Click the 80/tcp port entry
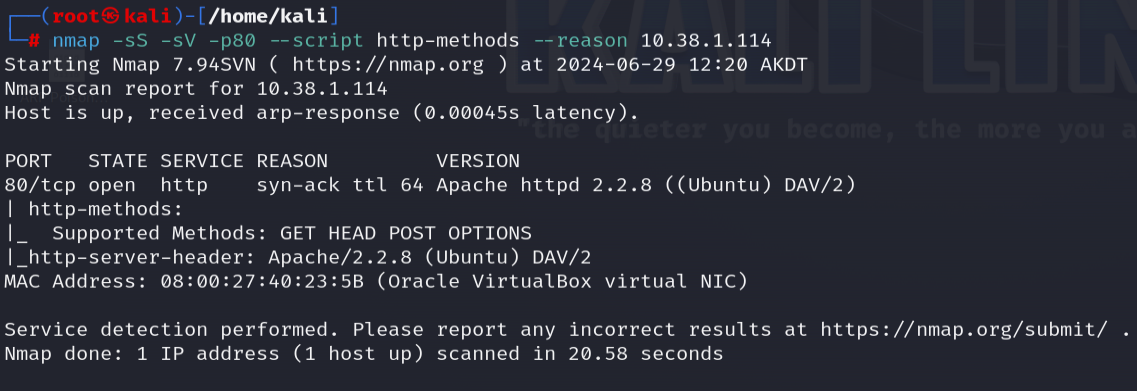The image size is (1137, 391). point(41,185)
